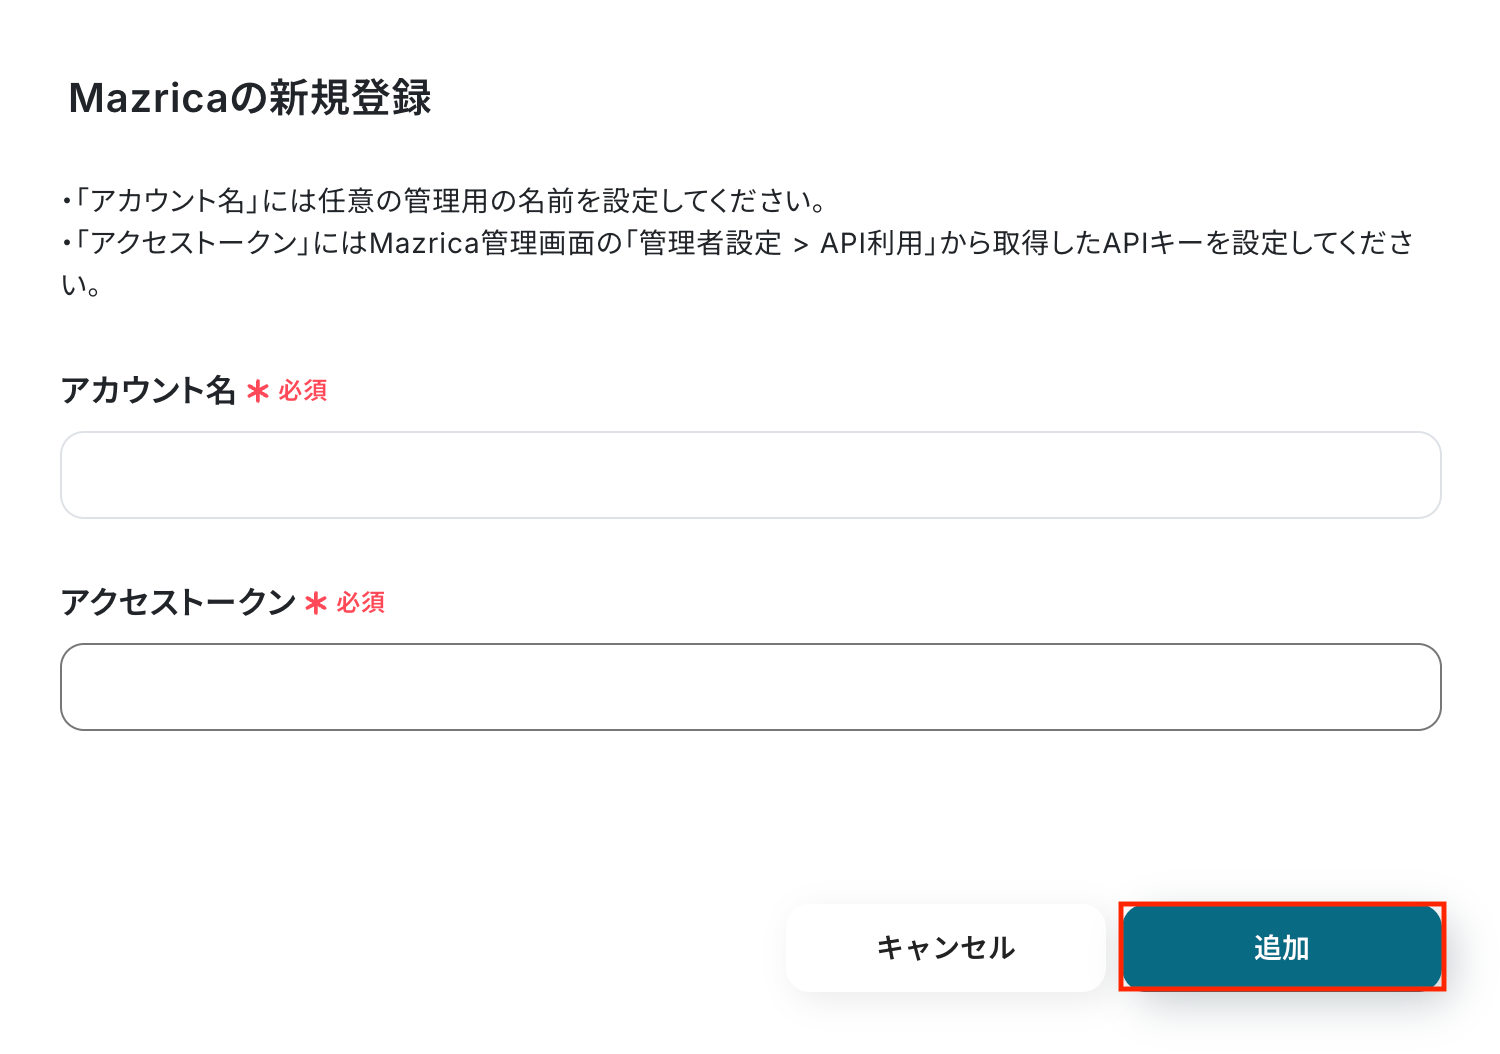Viewport: 1500px width, 1054px height.
Task: Click the API利用 text in the instructions
Action: pyautogui.click(x=871, y=243)
